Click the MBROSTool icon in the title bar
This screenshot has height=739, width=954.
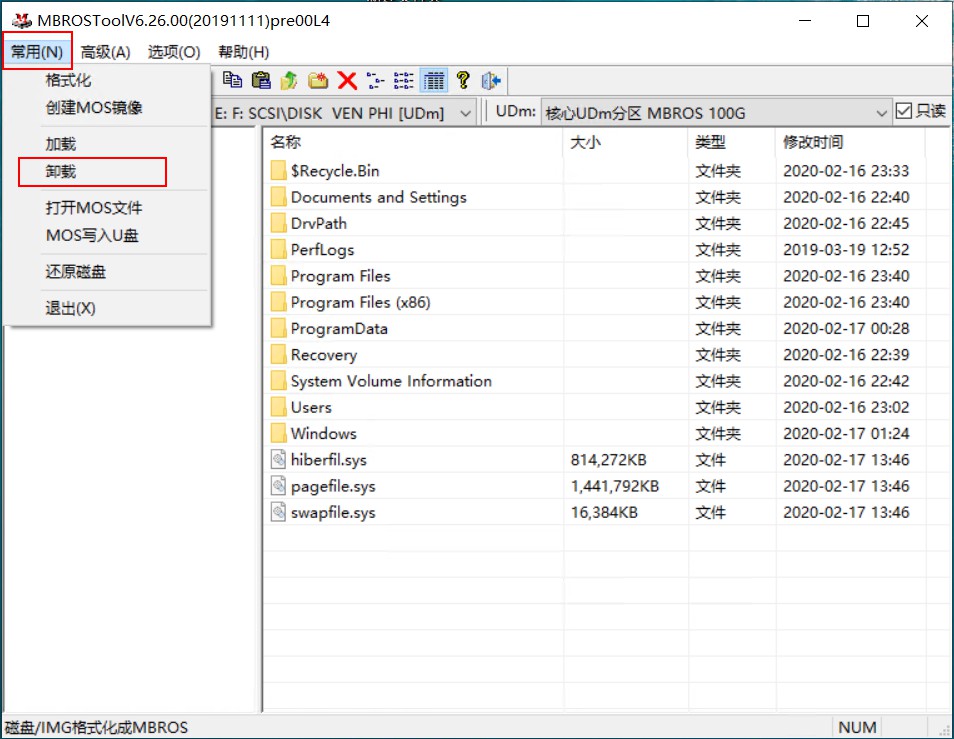(20, 19)
